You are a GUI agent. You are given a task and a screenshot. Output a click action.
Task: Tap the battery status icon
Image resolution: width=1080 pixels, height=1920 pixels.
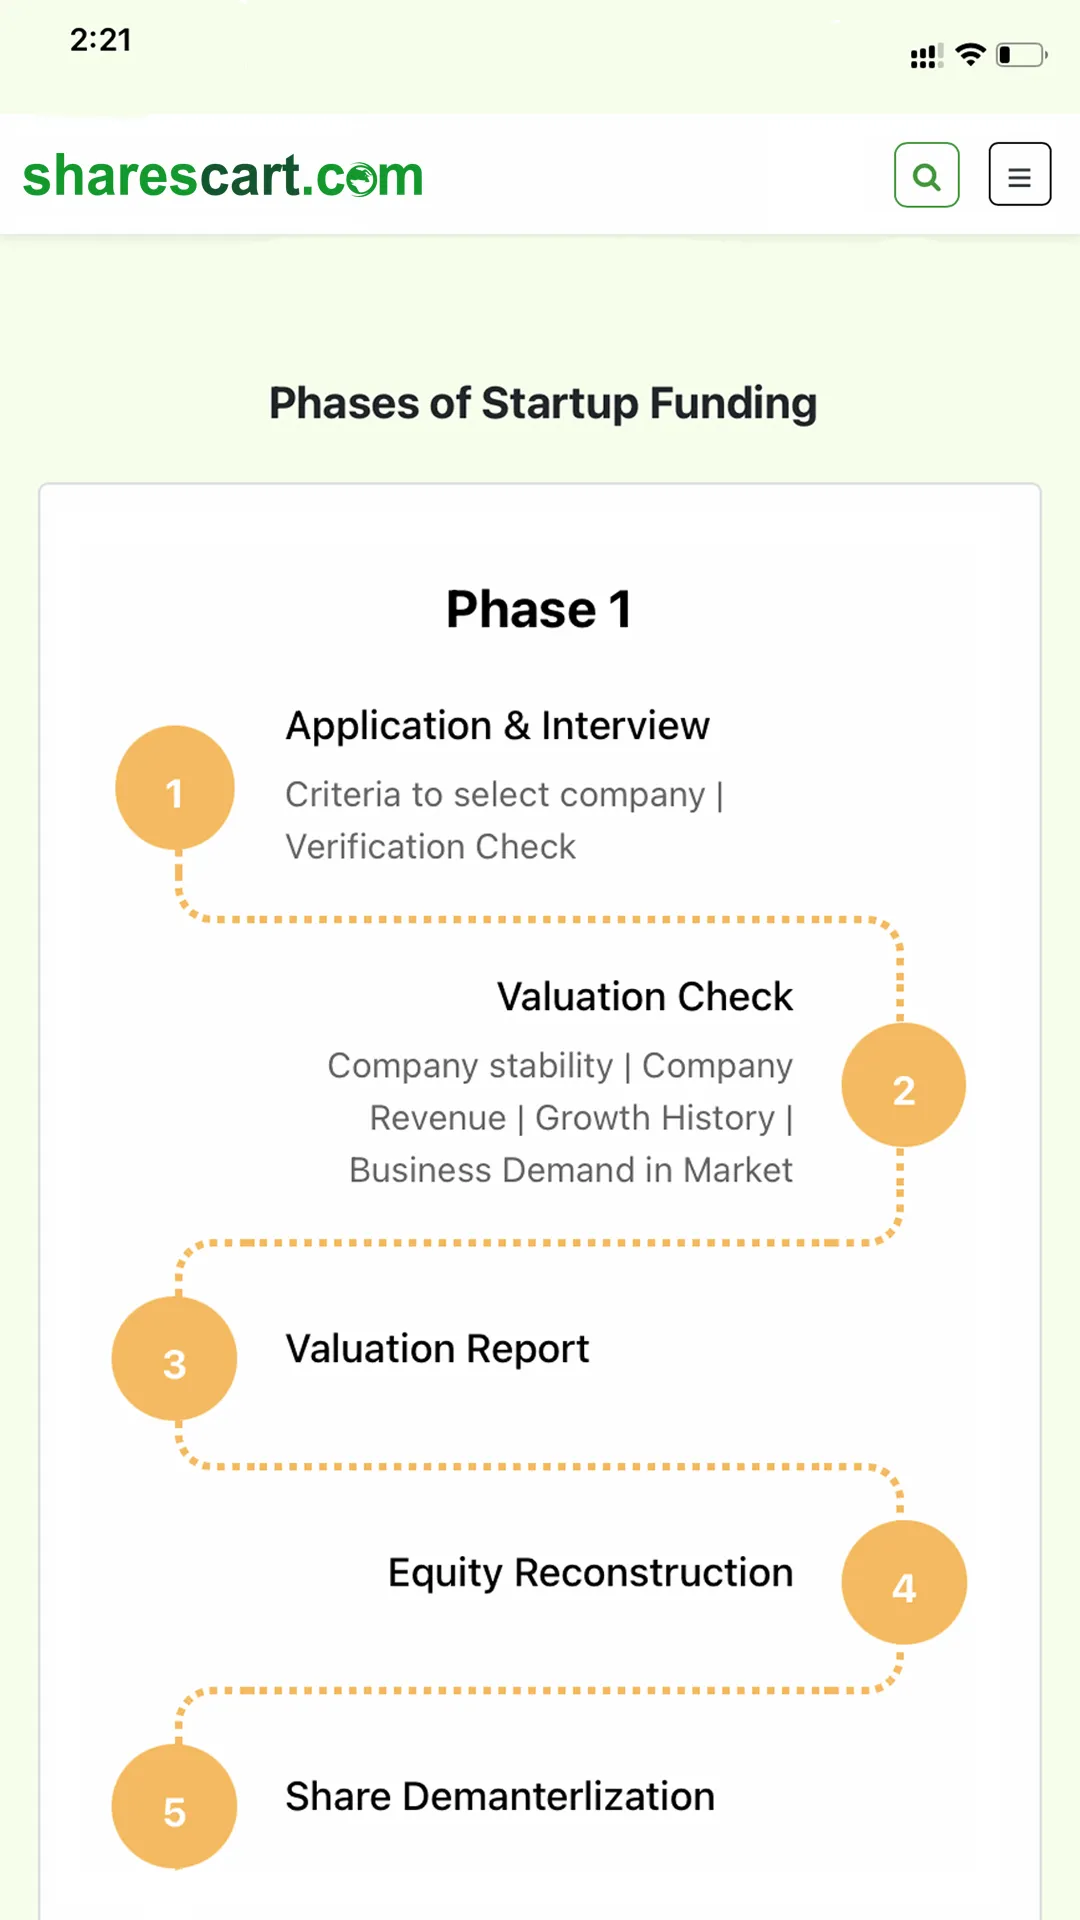tap(1022, 55)
